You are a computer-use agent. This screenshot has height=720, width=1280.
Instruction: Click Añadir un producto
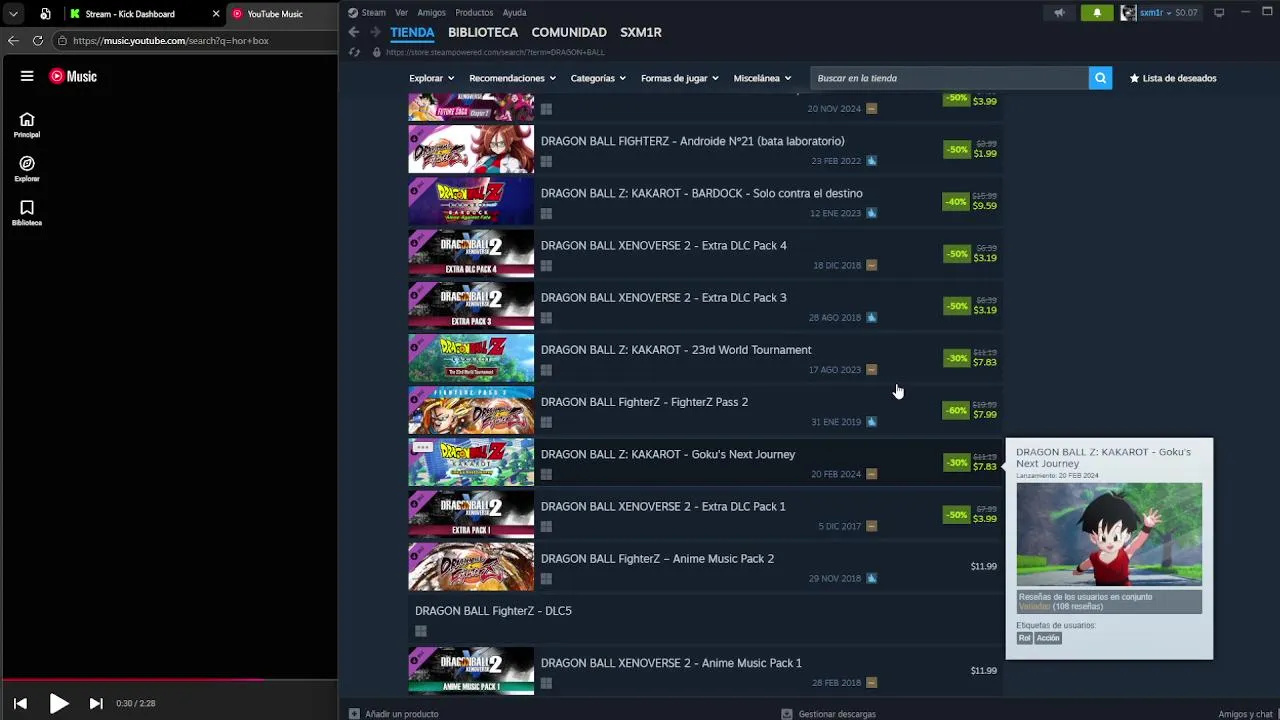394,714
